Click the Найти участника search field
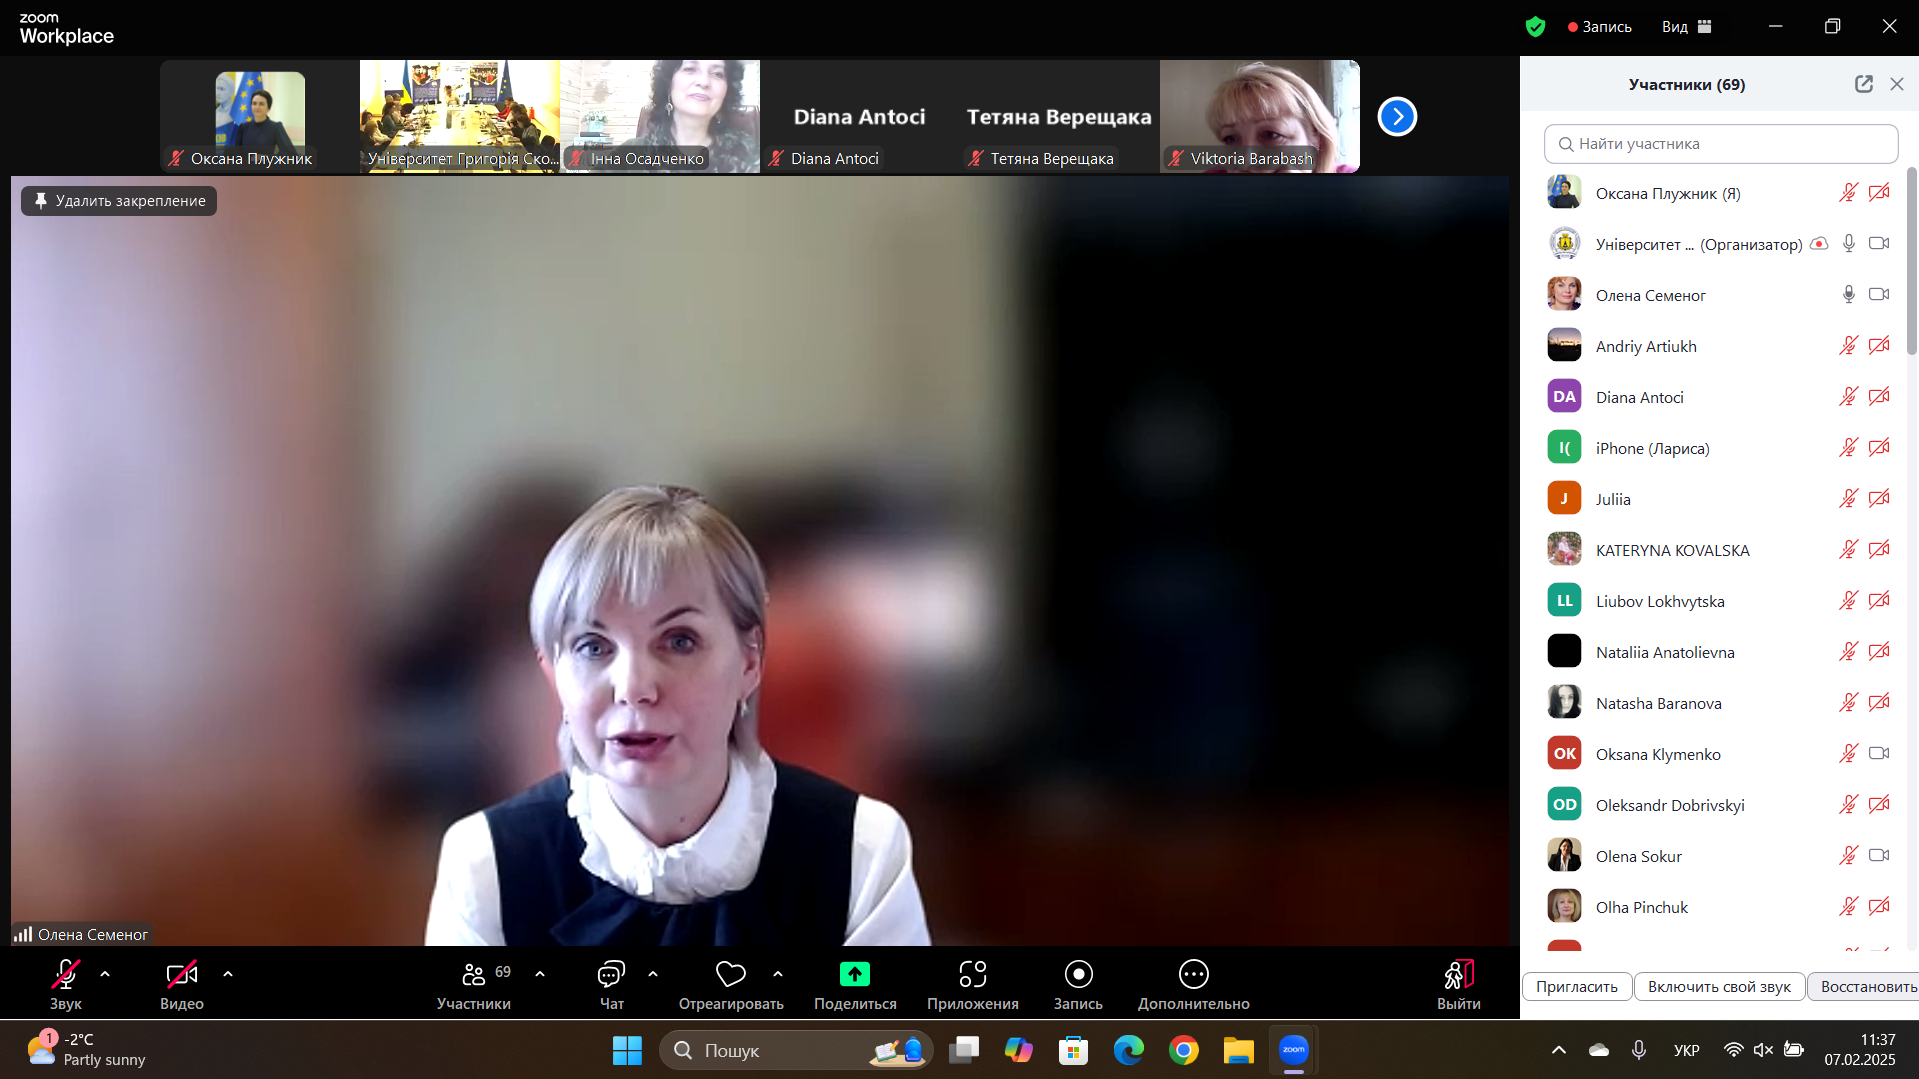 pos(1721,144)
